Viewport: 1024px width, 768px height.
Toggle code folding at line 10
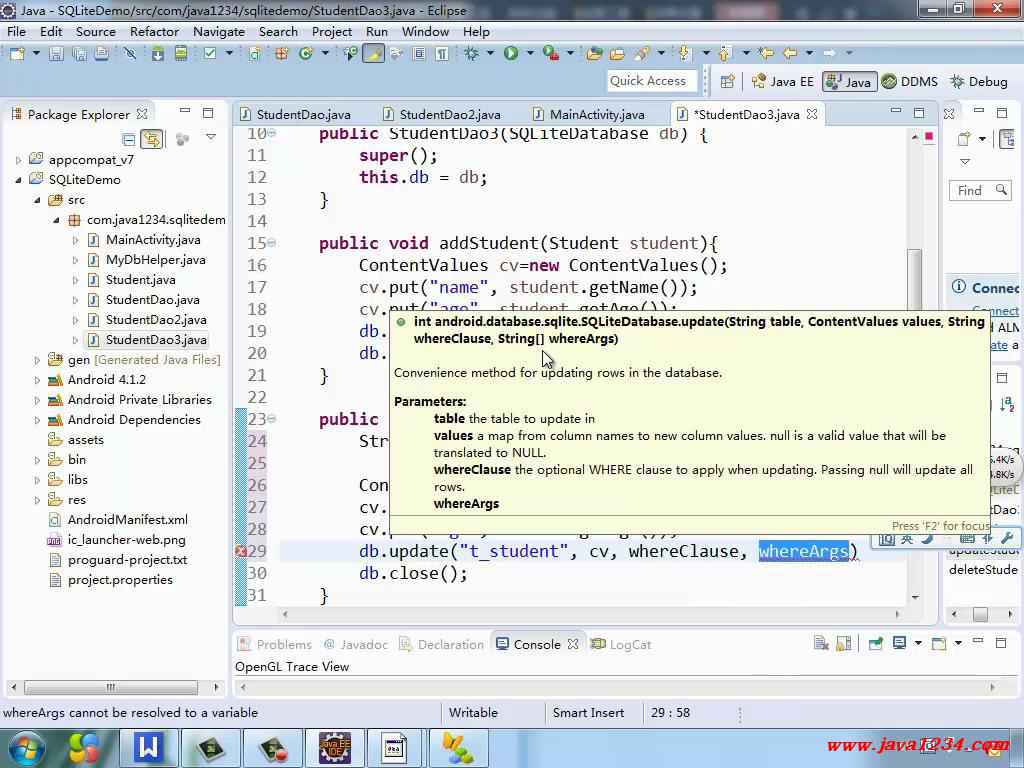(x=272, y=133)
